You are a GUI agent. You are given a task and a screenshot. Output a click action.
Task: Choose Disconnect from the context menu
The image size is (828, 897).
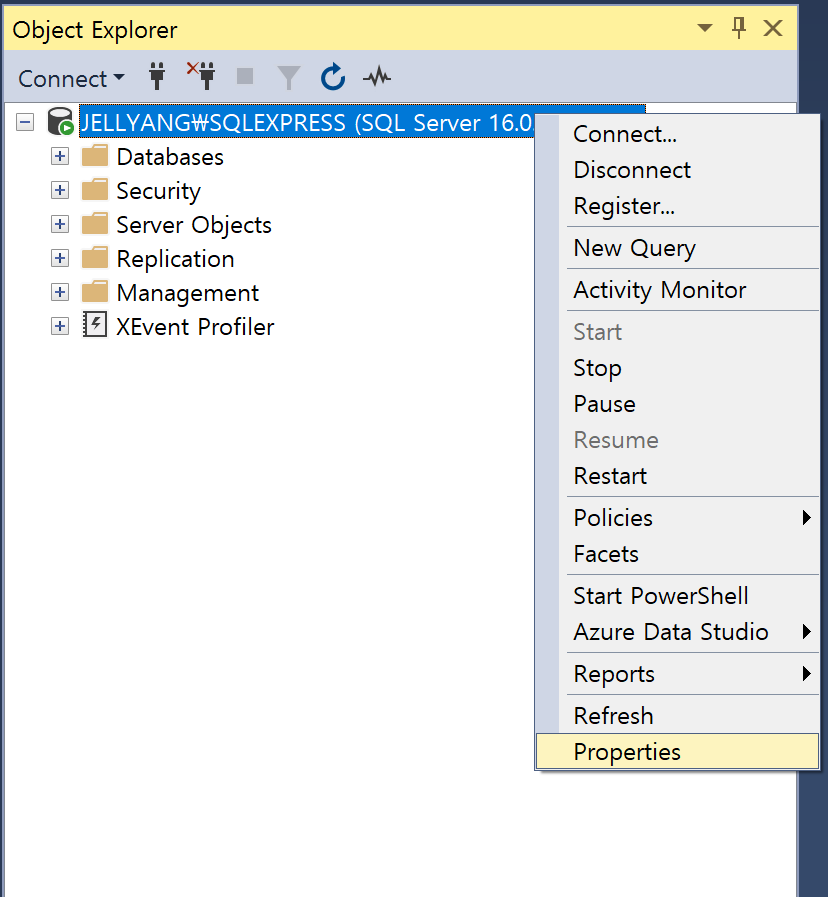(x=678, y=170)
